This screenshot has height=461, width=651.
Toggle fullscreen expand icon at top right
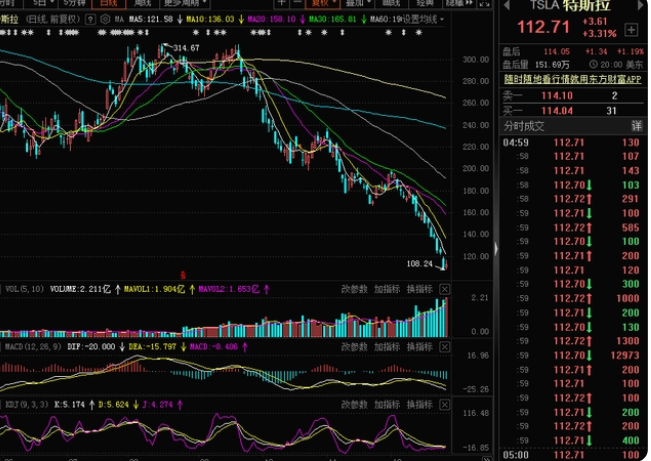click(484, 3)
